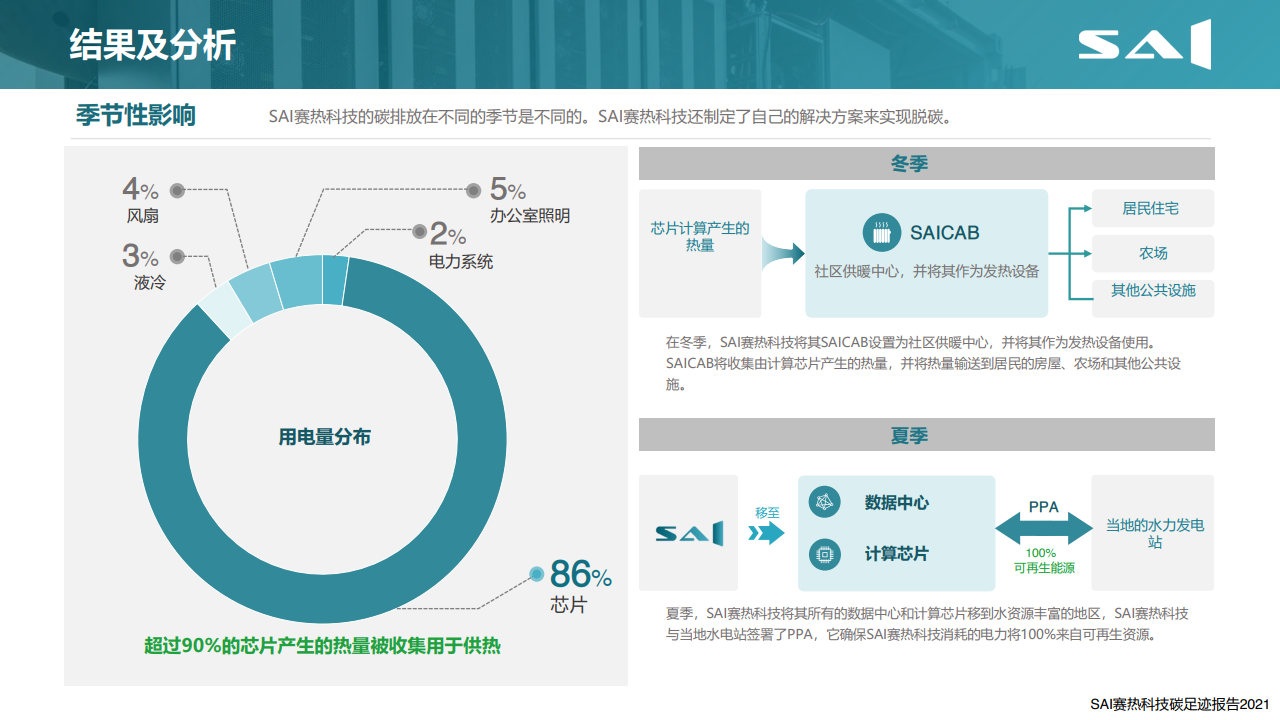
Task: Click the PPA label above the arrow
Action: [1043, 507]
